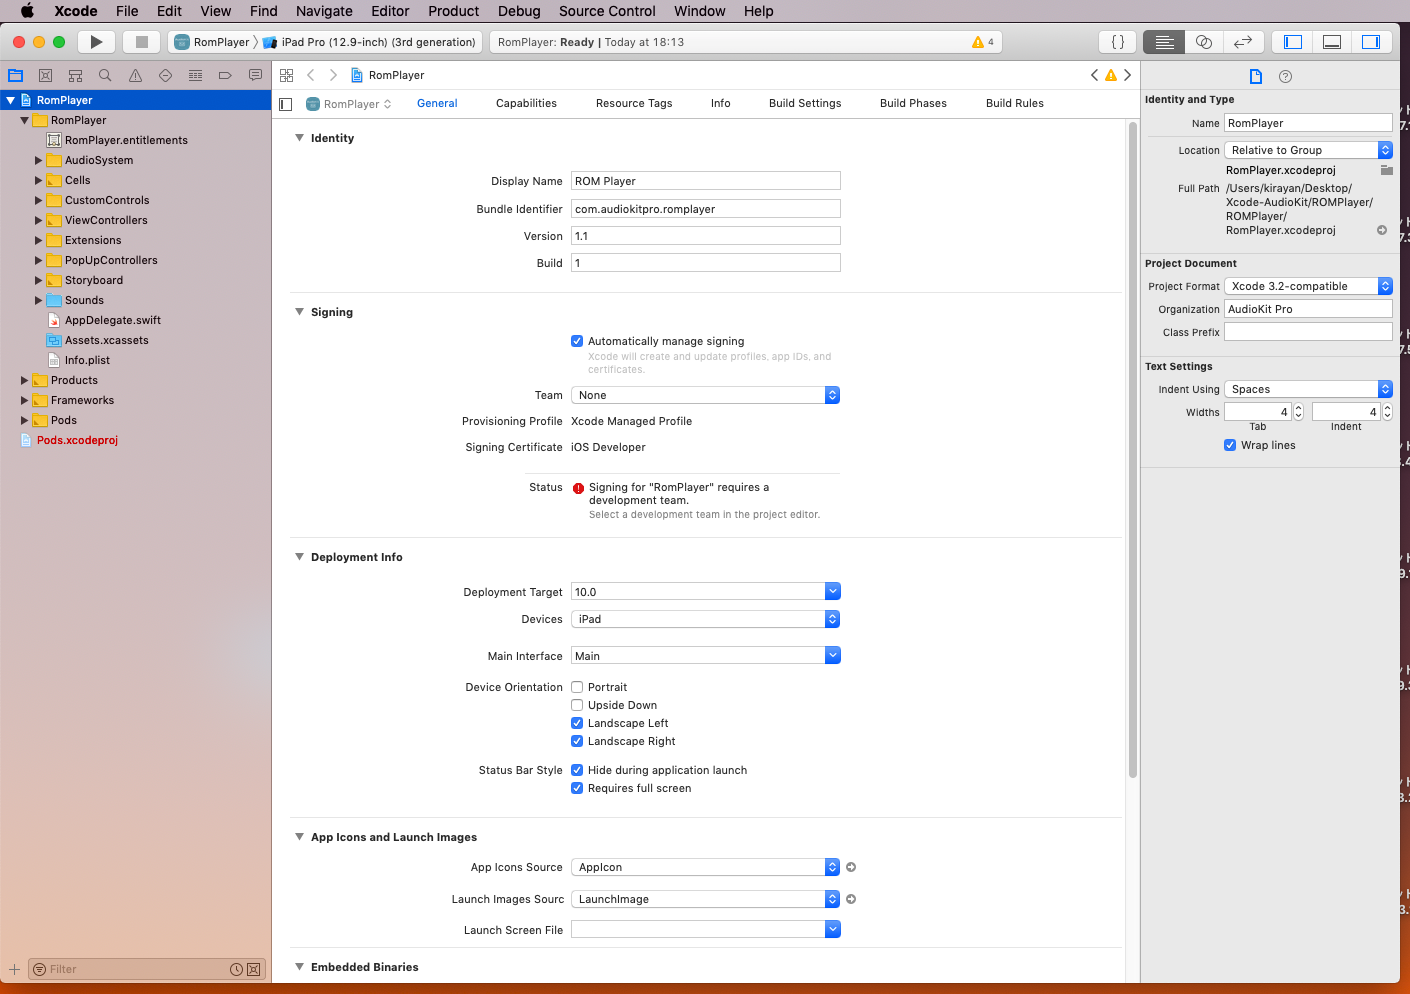1410x994 pixels.
Task: Open the Build Phases tab
Action: [x=913, y=103]
